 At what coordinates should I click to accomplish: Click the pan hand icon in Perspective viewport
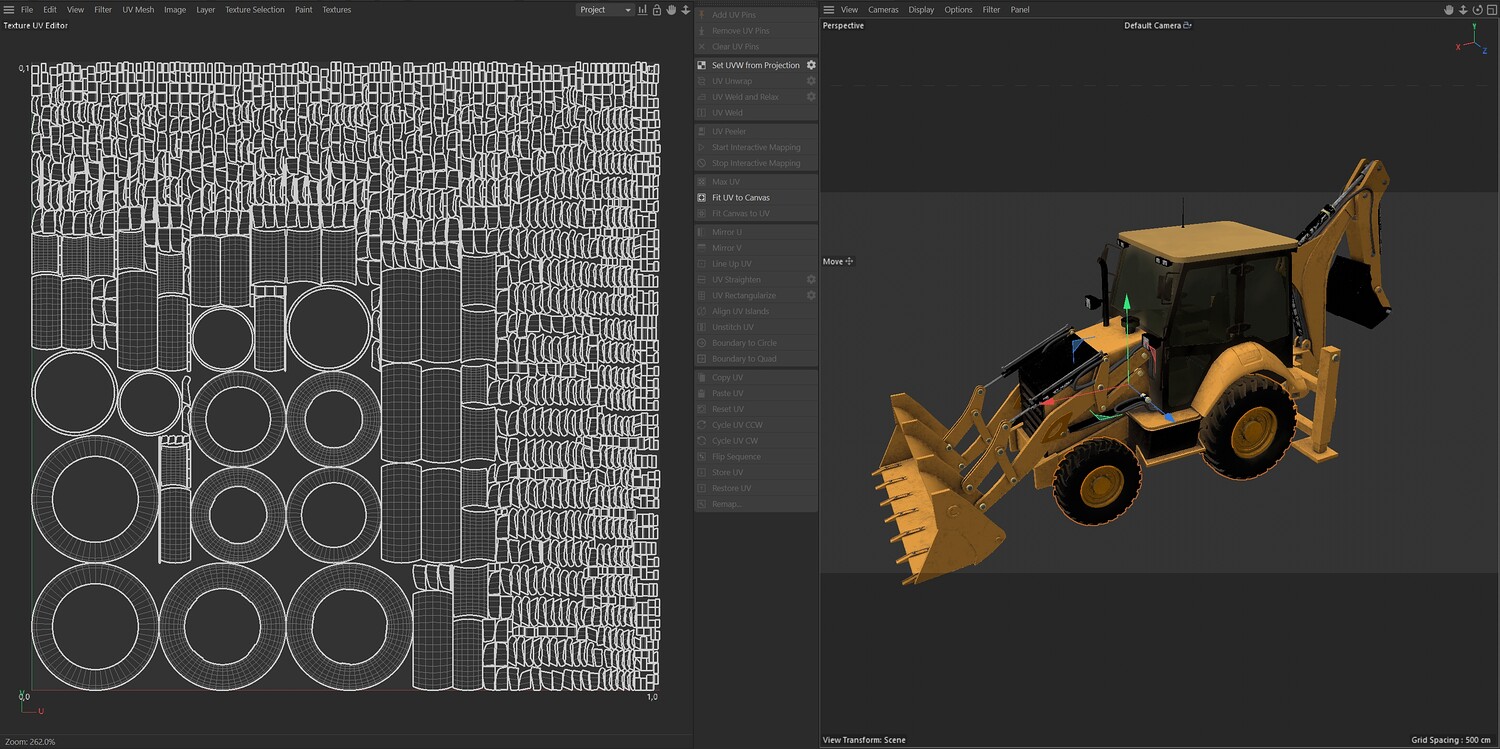tap(1448, 10)
